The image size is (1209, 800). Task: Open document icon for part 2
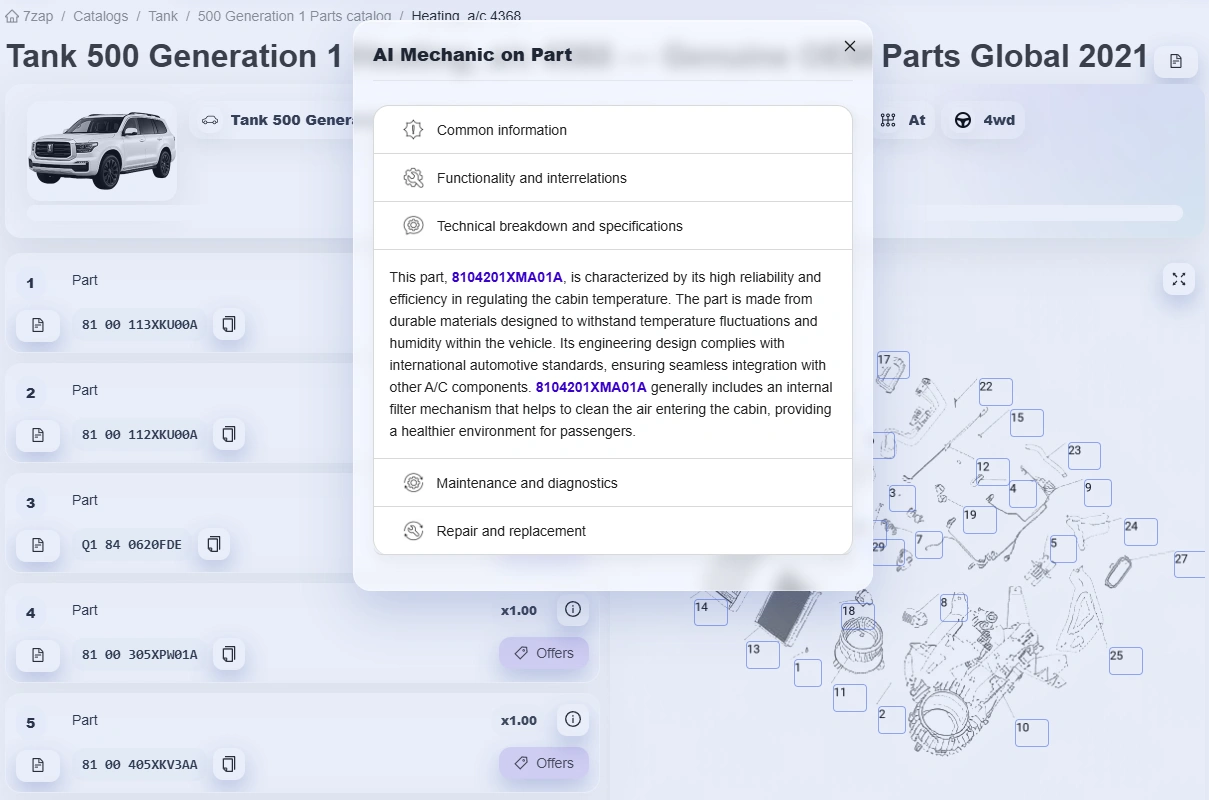tap(38, 435)
